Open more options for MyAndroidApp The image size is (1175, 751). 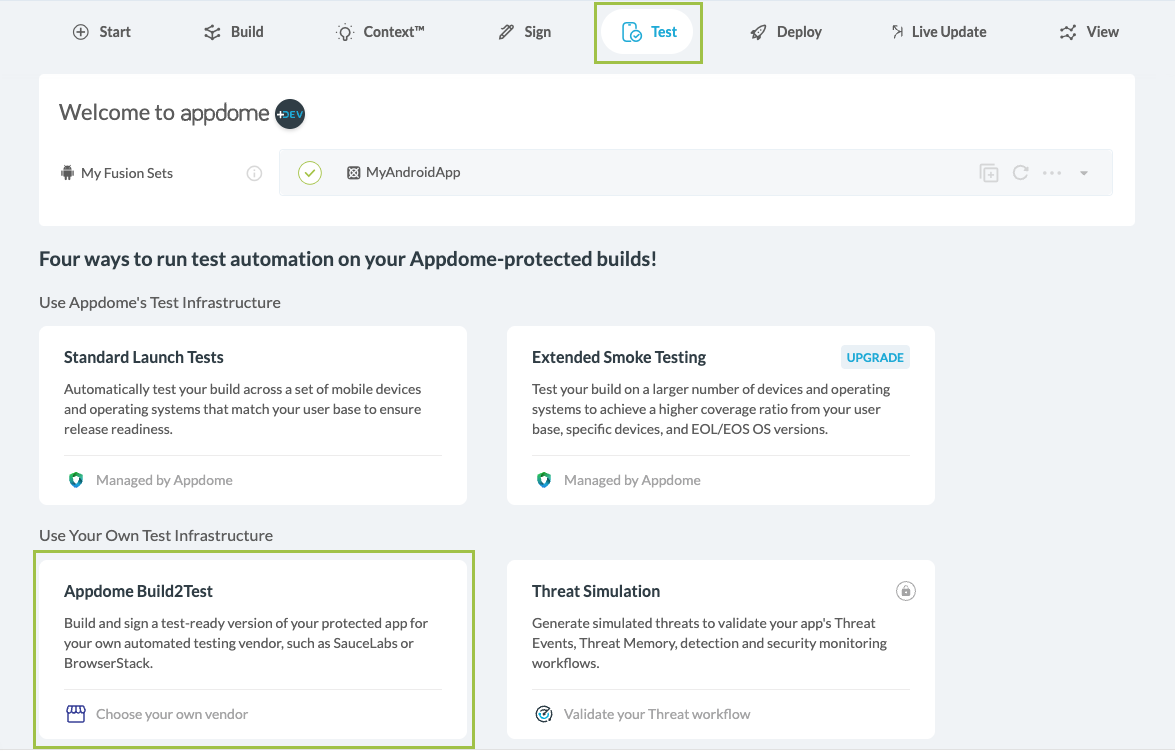pyautogui.click(x=1052, y=173)
